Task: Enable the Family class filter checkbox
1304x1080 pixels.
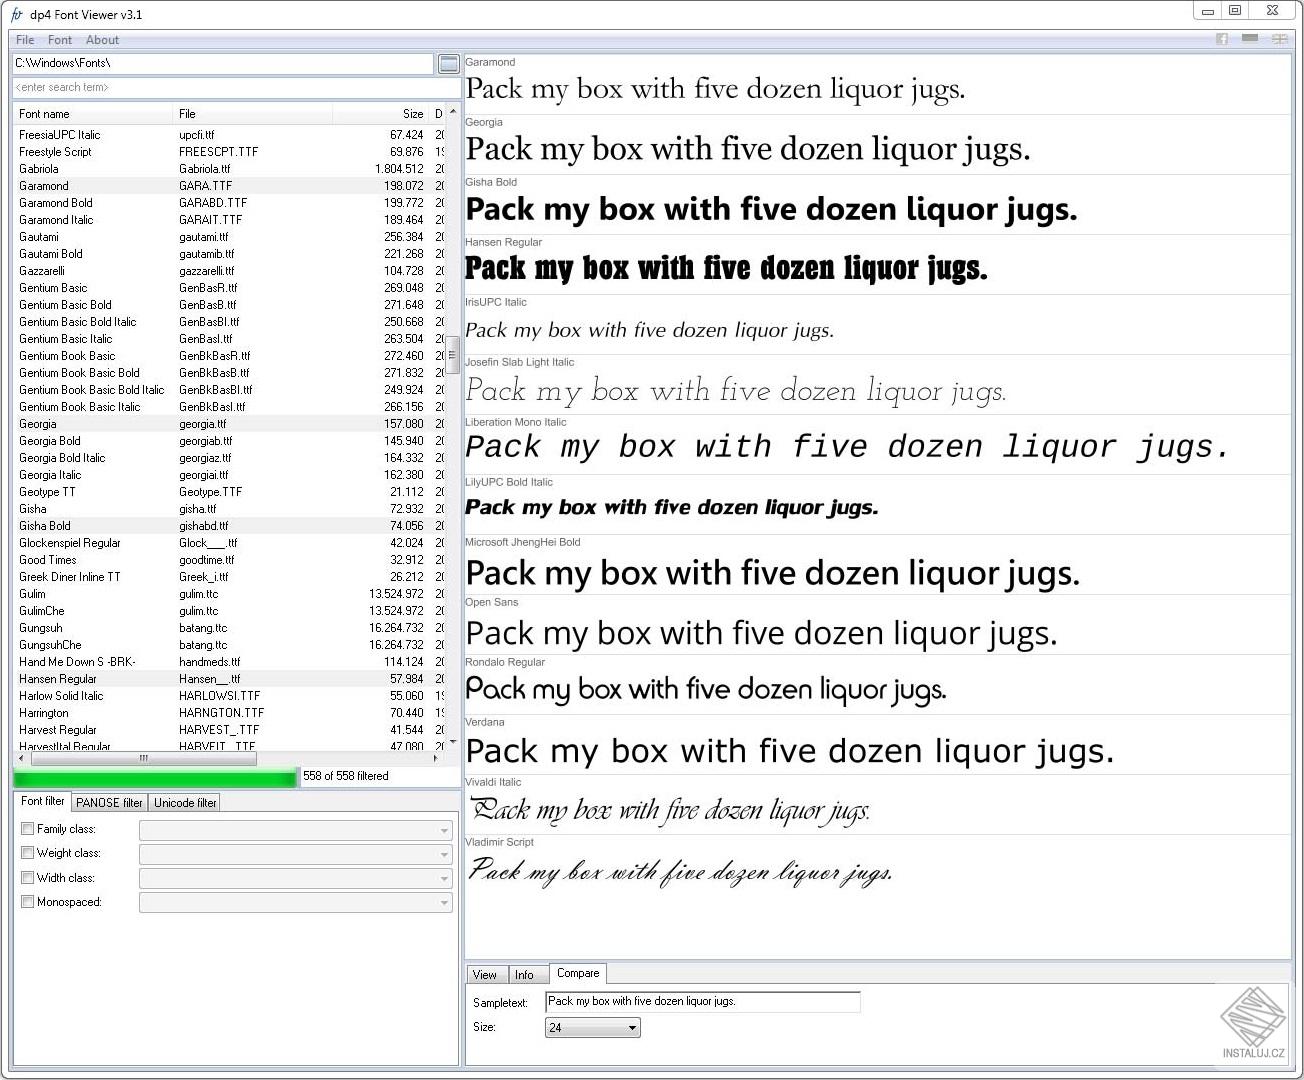Action: coord(27,828)
